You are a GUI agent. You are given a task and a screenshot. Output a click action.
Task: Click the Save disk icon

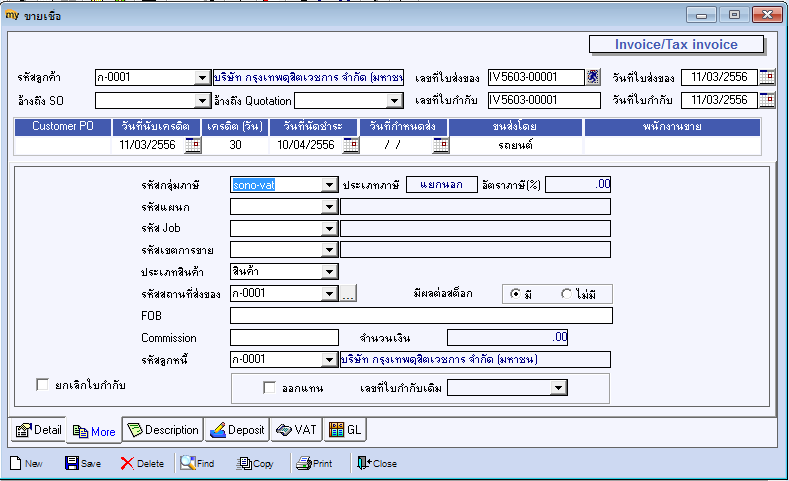pos(72,463)
